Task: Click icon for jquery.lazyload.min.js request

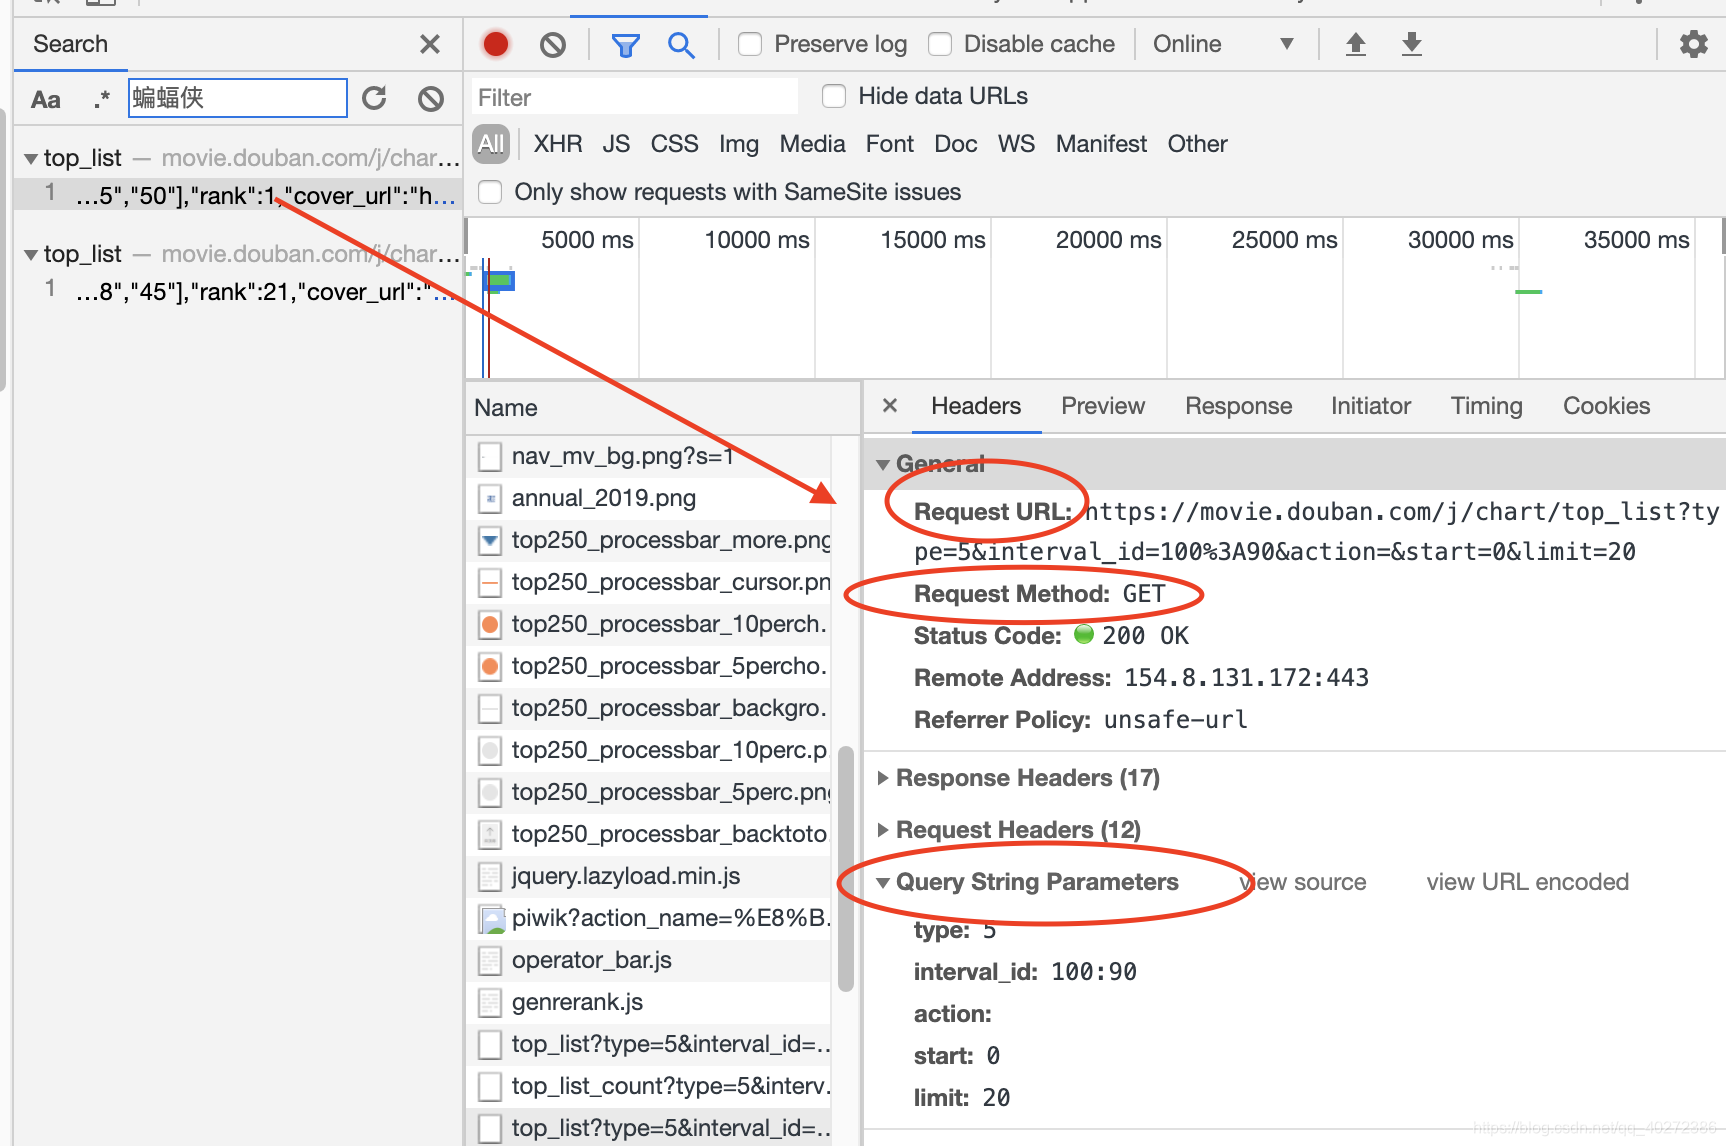Action: tap(490, 877)
